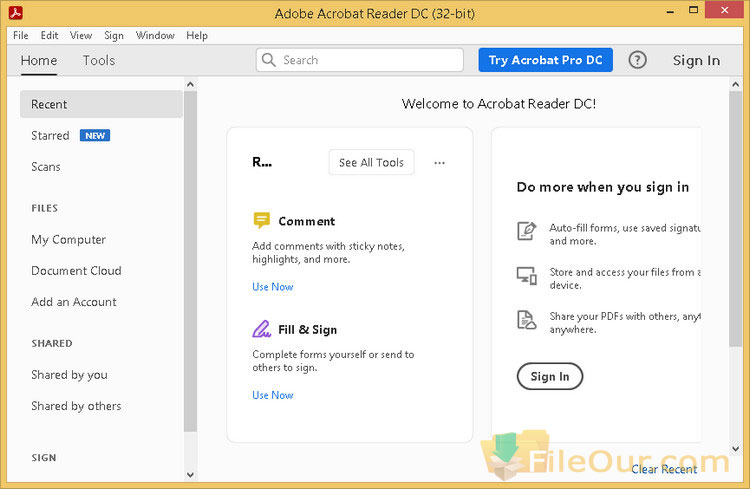Switch to the Home tab
The width and height of the screenshot is (750, 489).
tap(39, 60)
